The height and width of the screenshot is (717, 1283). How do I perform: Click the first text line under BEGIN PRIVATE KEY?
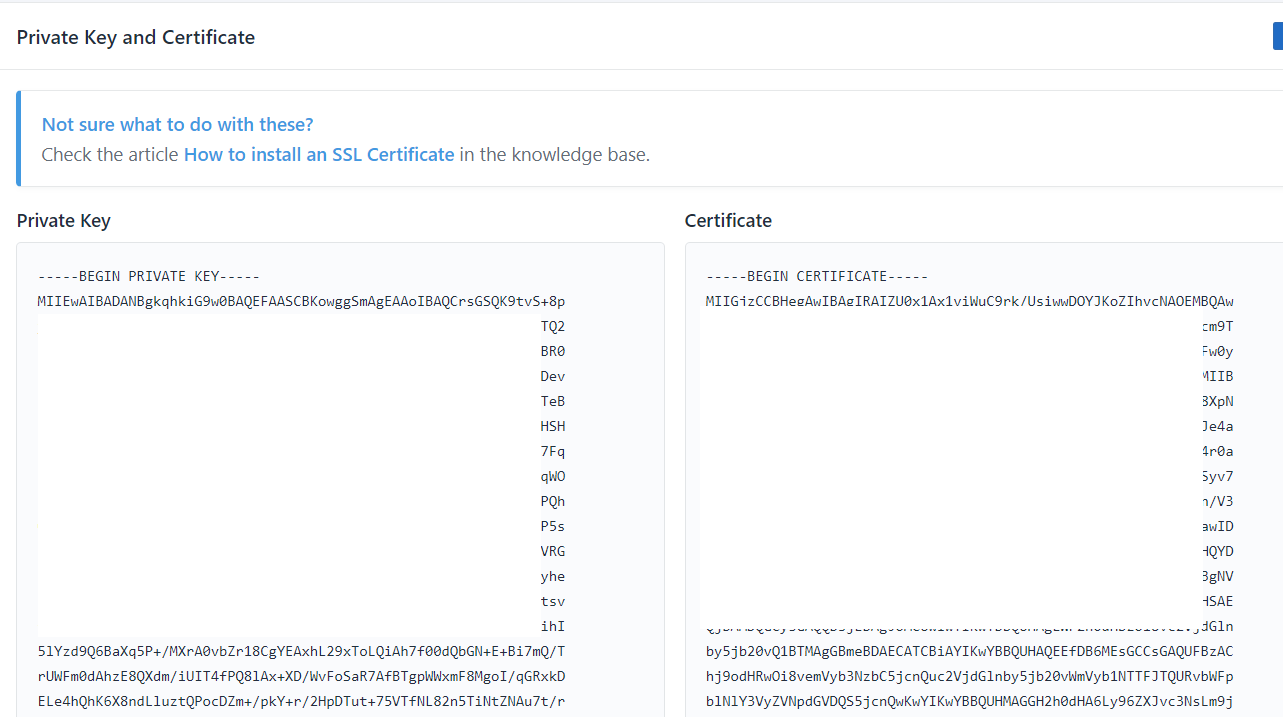coord(301,301)
